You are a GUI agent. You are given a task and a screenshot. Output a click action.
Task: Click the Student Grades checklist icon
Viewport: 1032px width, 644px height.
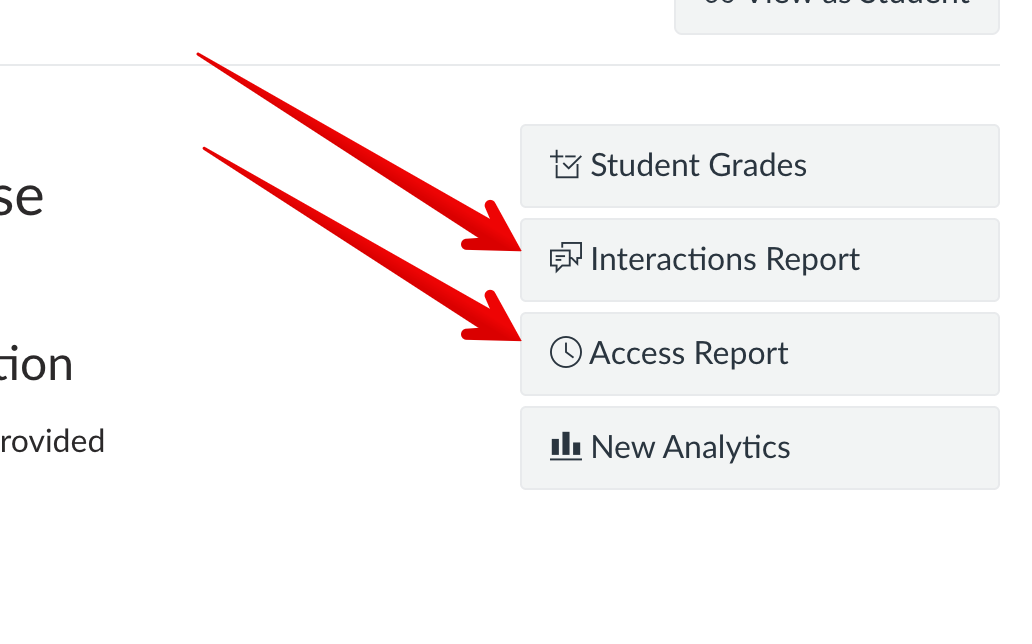565,165
